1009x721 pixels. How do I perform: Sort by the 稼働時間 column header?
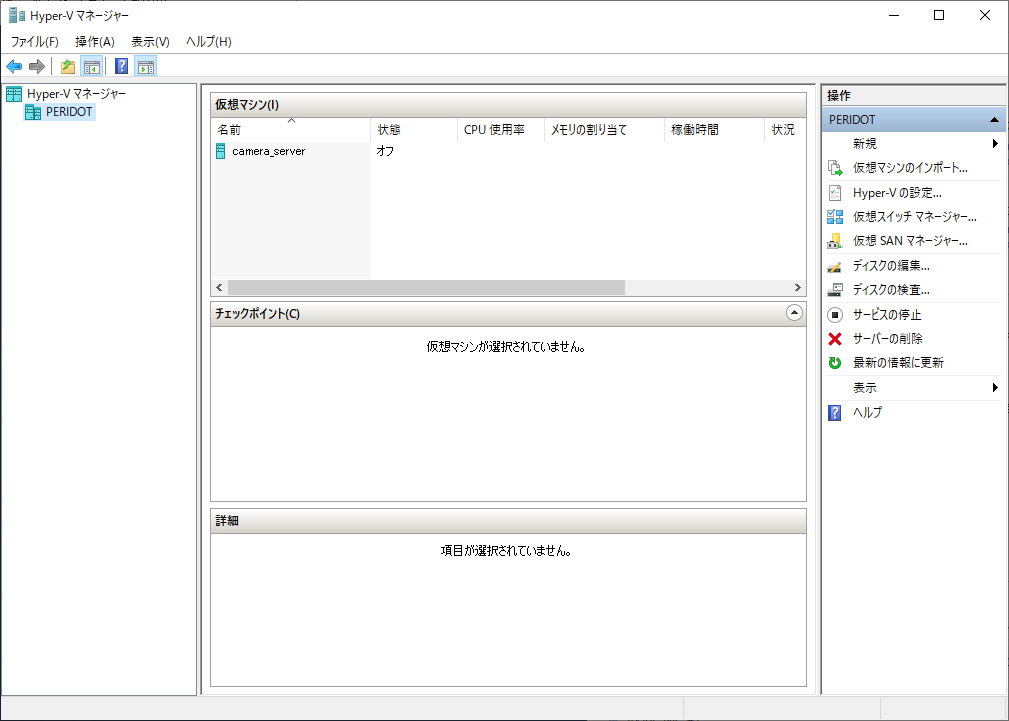714,130
